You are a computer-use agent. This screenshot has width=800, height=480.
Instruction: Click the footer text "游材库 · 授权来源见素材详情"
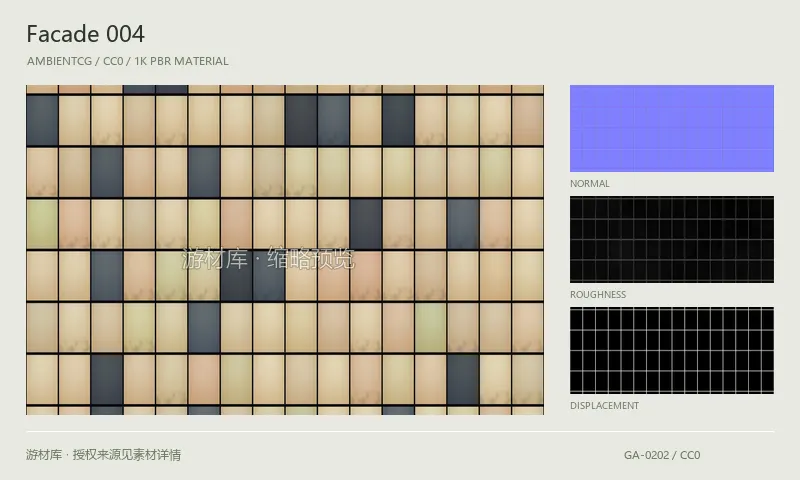pyautogui.click(x=104, y=454)
